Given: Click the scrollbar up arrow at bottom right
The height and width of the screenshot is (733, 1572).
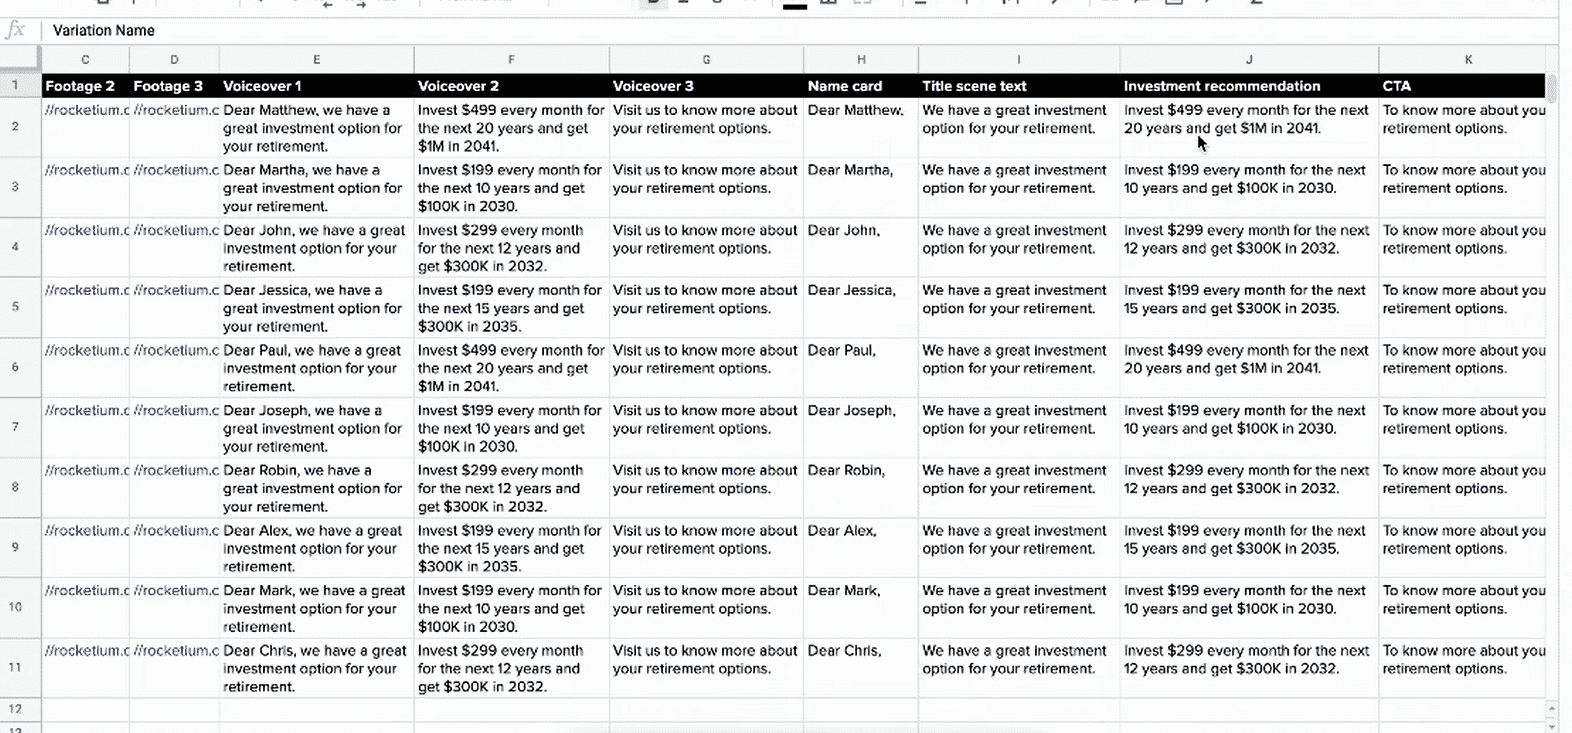Looking at the screenshot, I should coord(1551,710).
